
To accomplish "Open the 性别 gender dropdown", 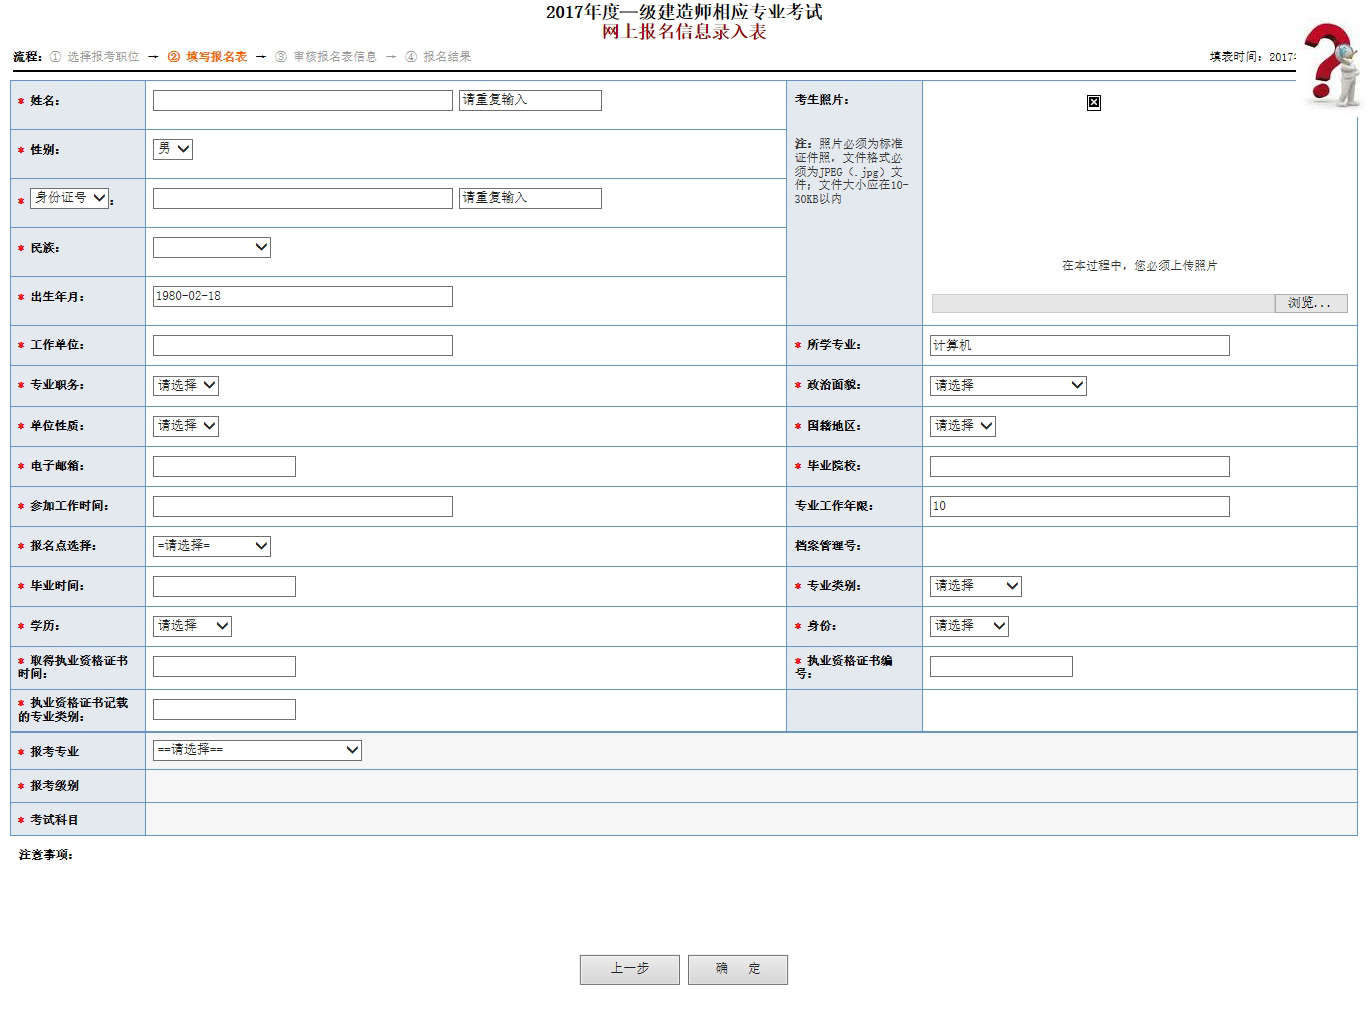I will [173, 149].
